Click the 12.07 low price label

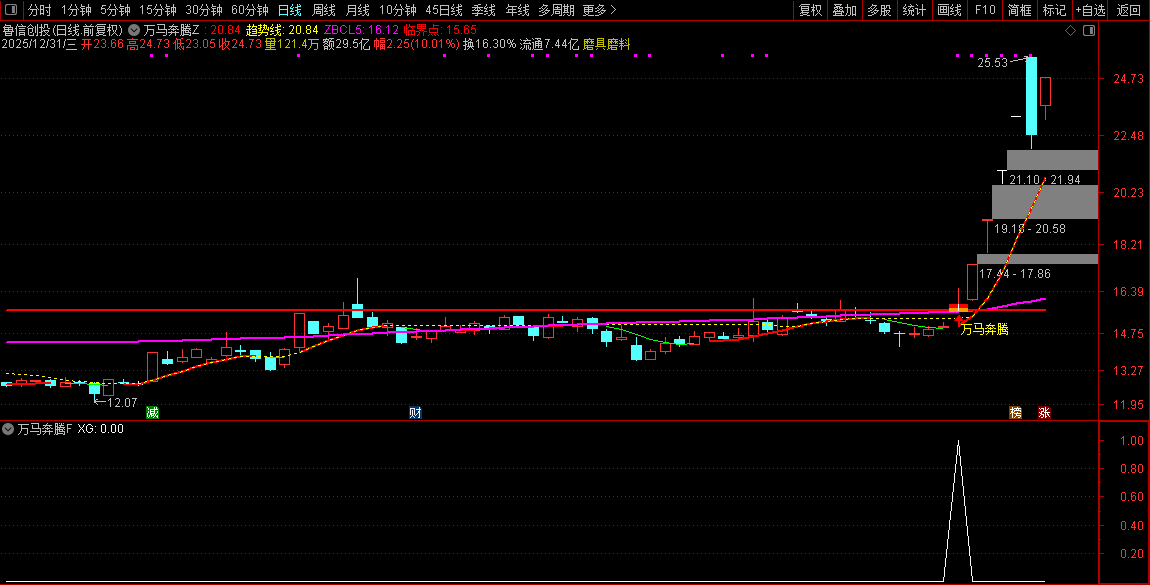point(122,402)
